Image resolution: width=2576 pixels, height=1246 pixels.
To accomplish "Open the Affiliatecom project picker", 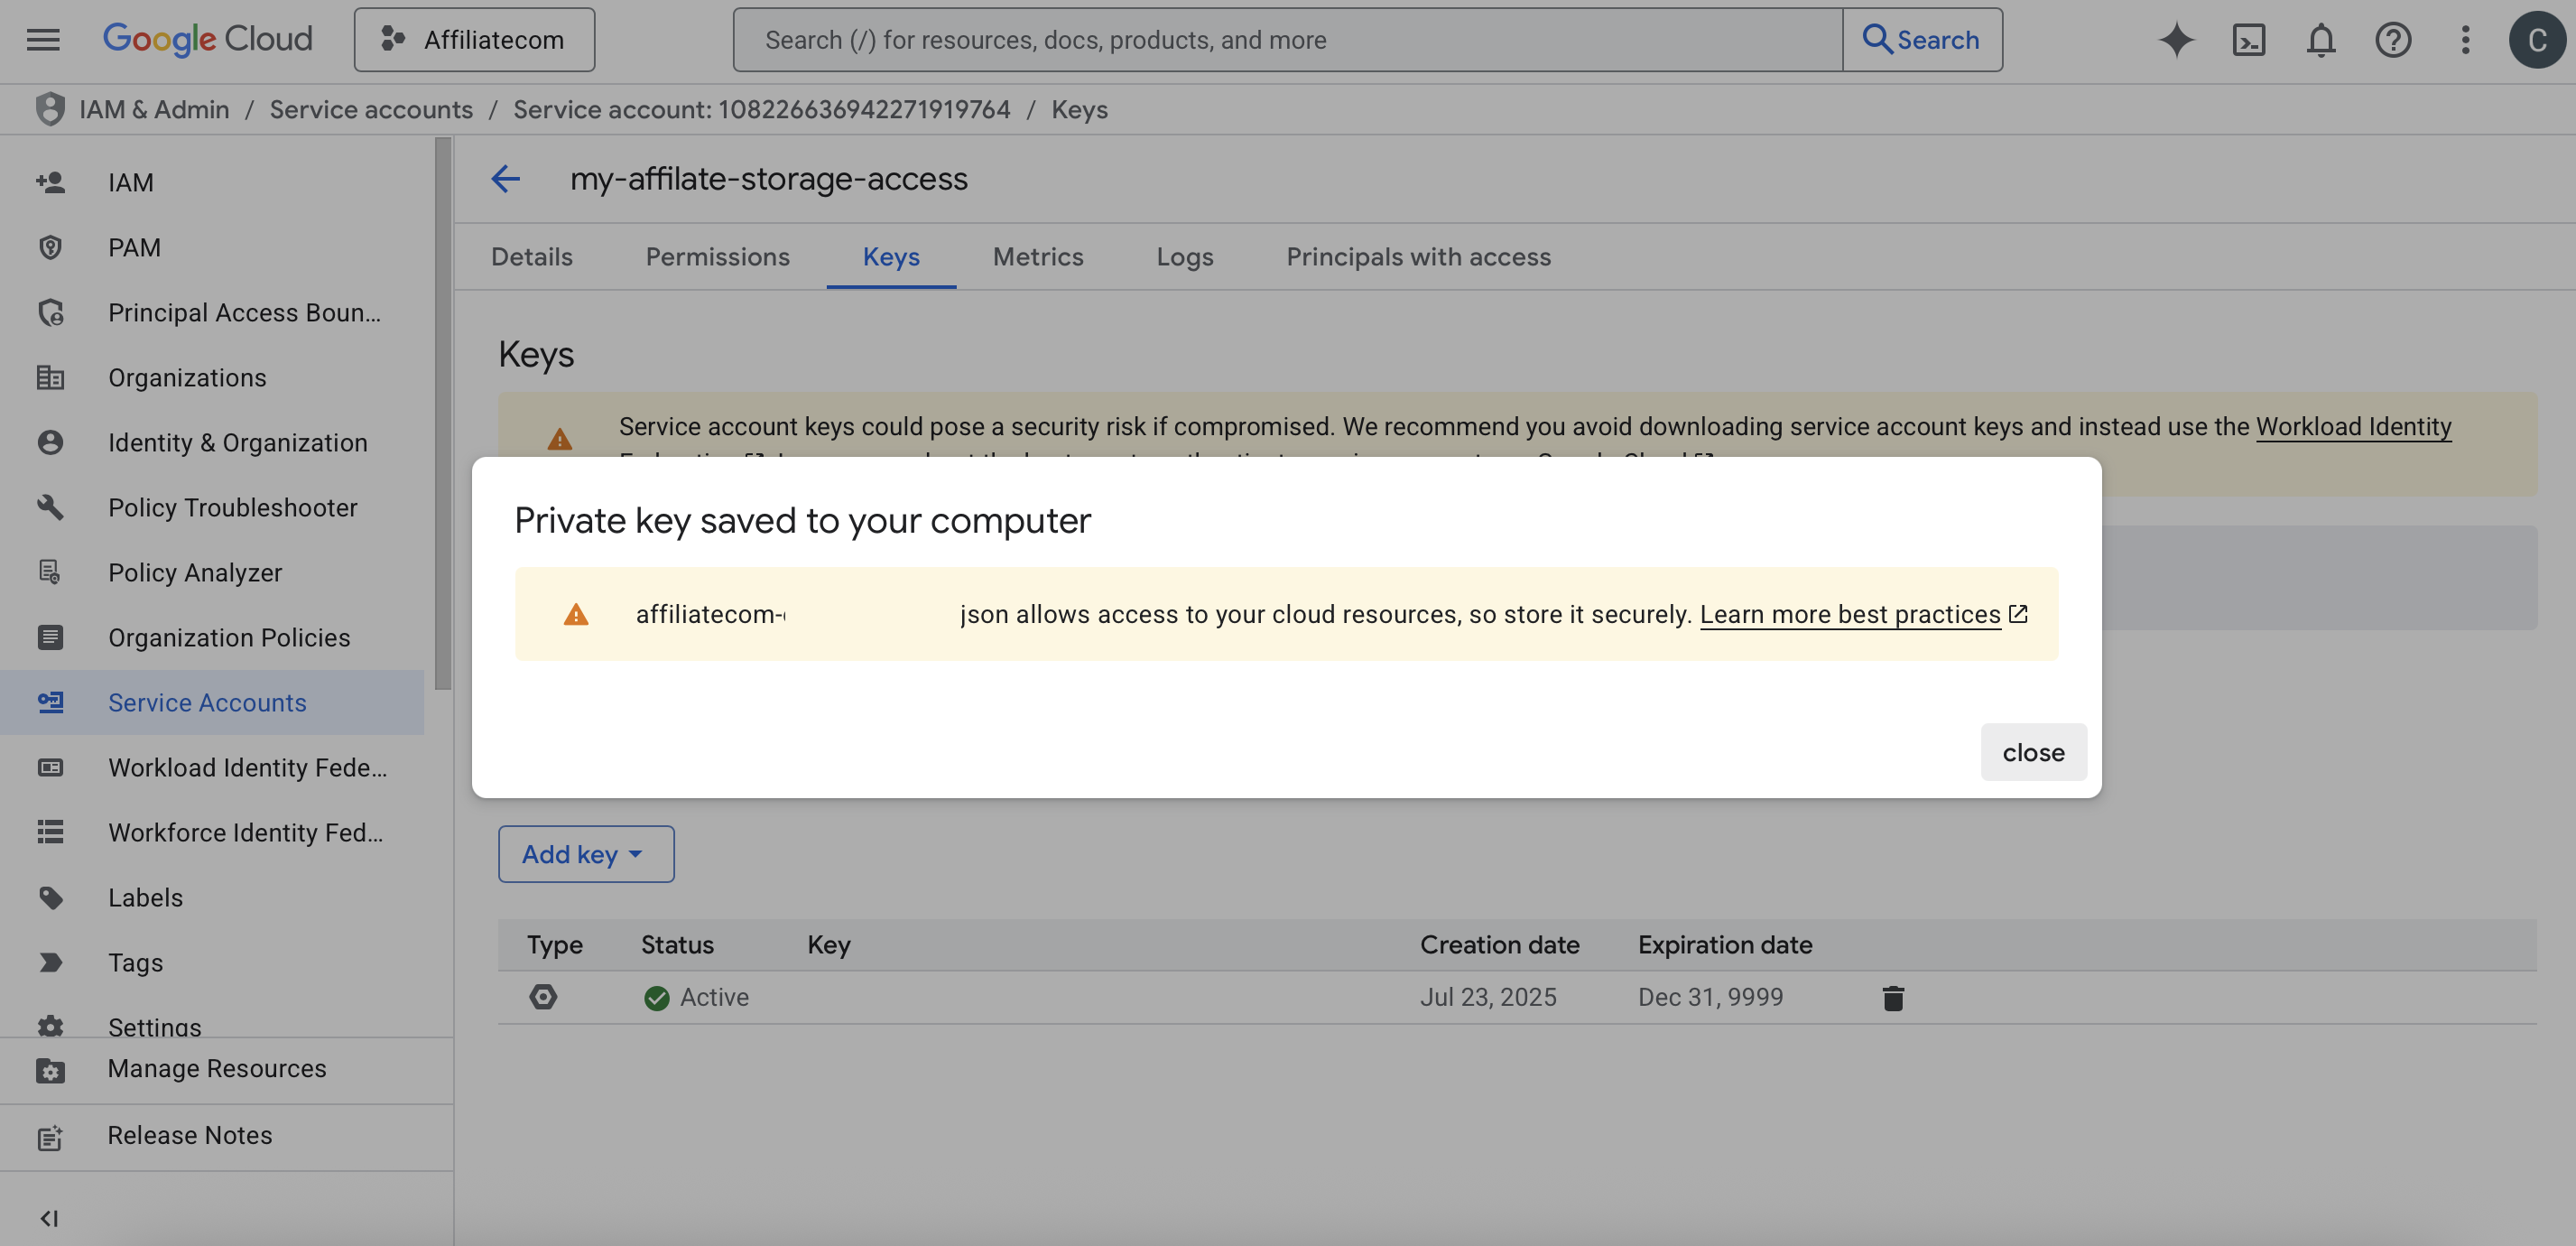I will pos(474,40).
